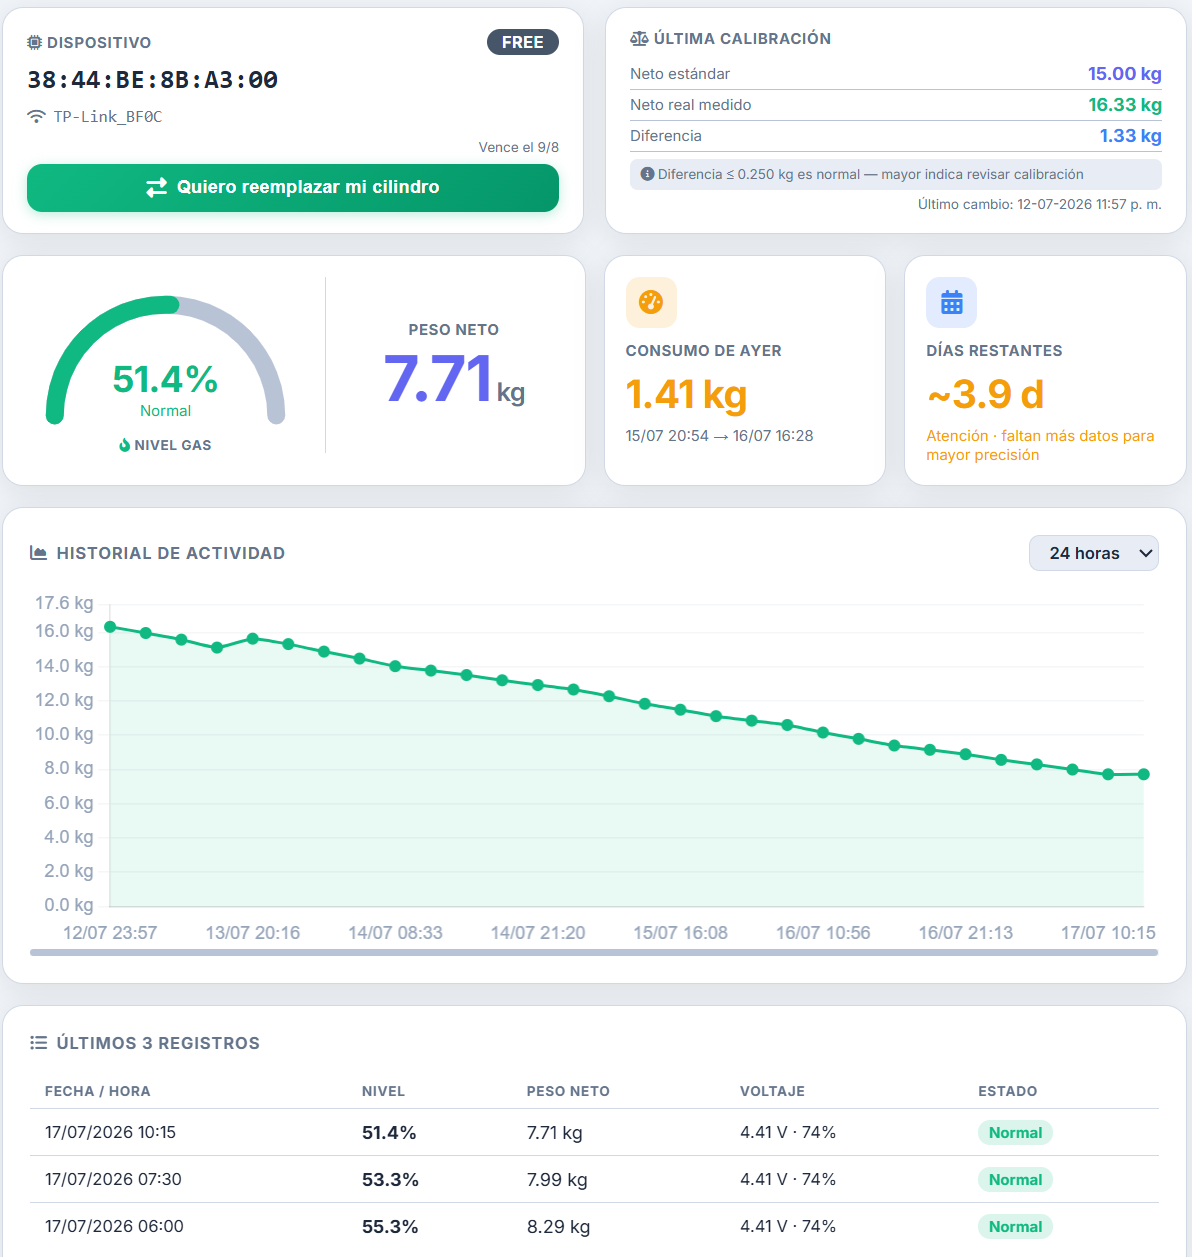Click the ESTADO column header
Screen dimensions: 1192x1257
[x=1008, y=1091]
